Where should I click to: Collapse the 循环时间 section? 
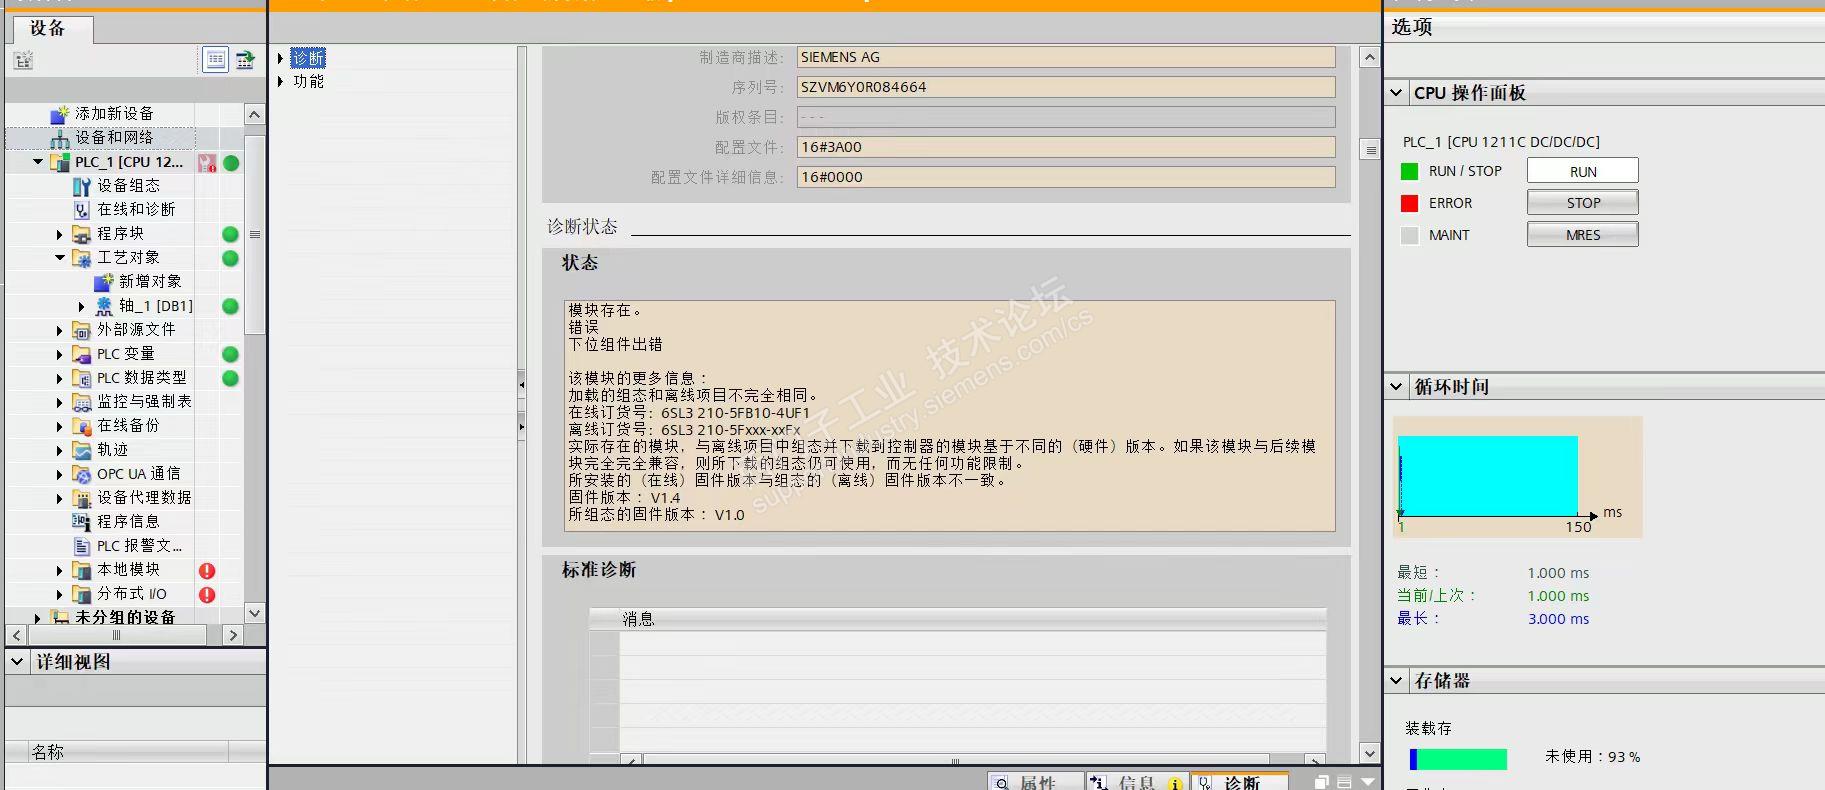click(x=1397, y=387)
